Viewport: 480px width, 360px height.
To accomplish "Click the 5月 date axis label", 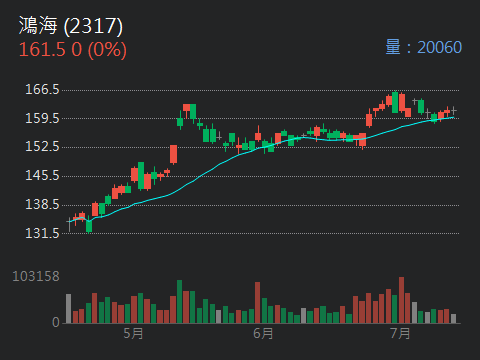I will (x=133, y=333).
